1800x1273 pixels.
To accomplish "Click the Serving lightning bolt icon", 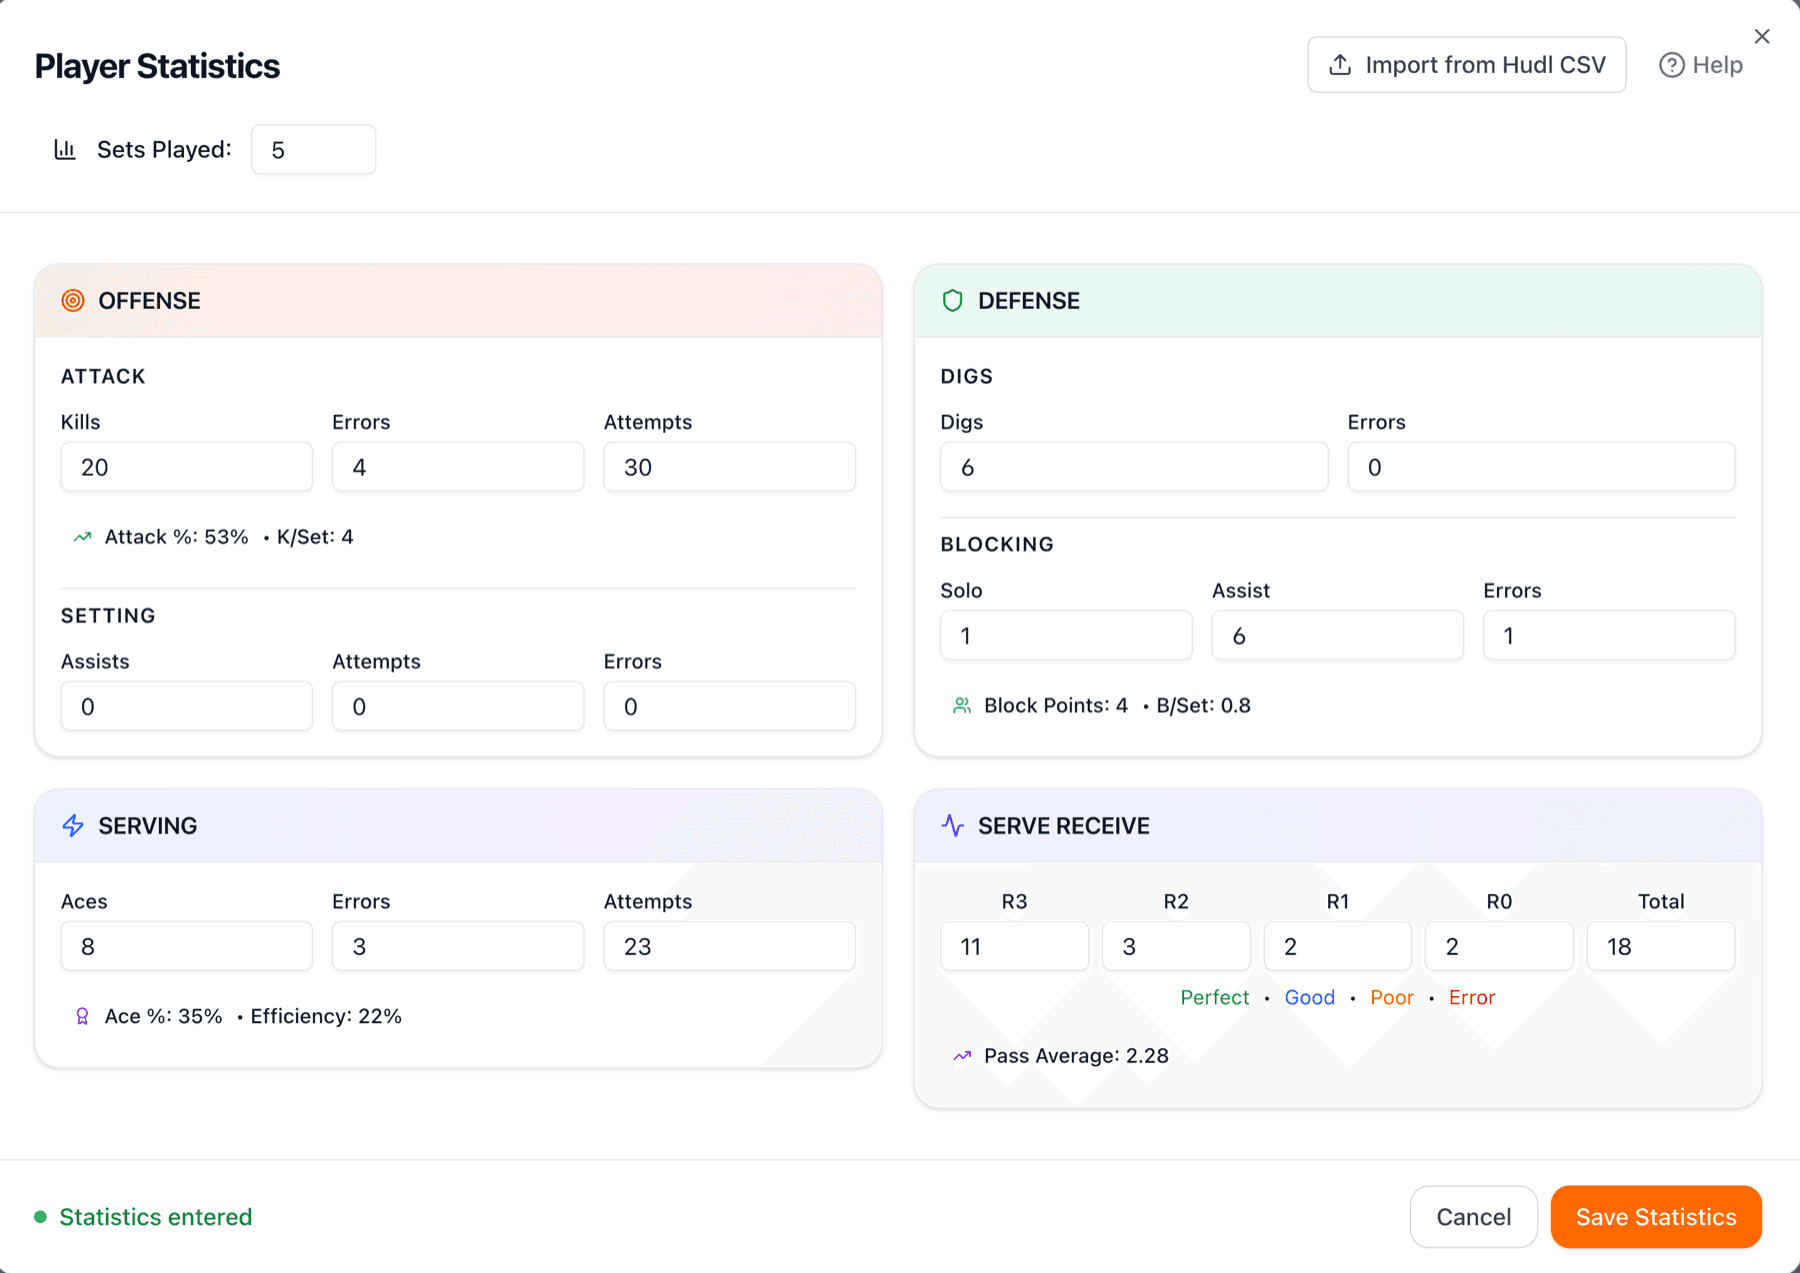I will (73, 826).
